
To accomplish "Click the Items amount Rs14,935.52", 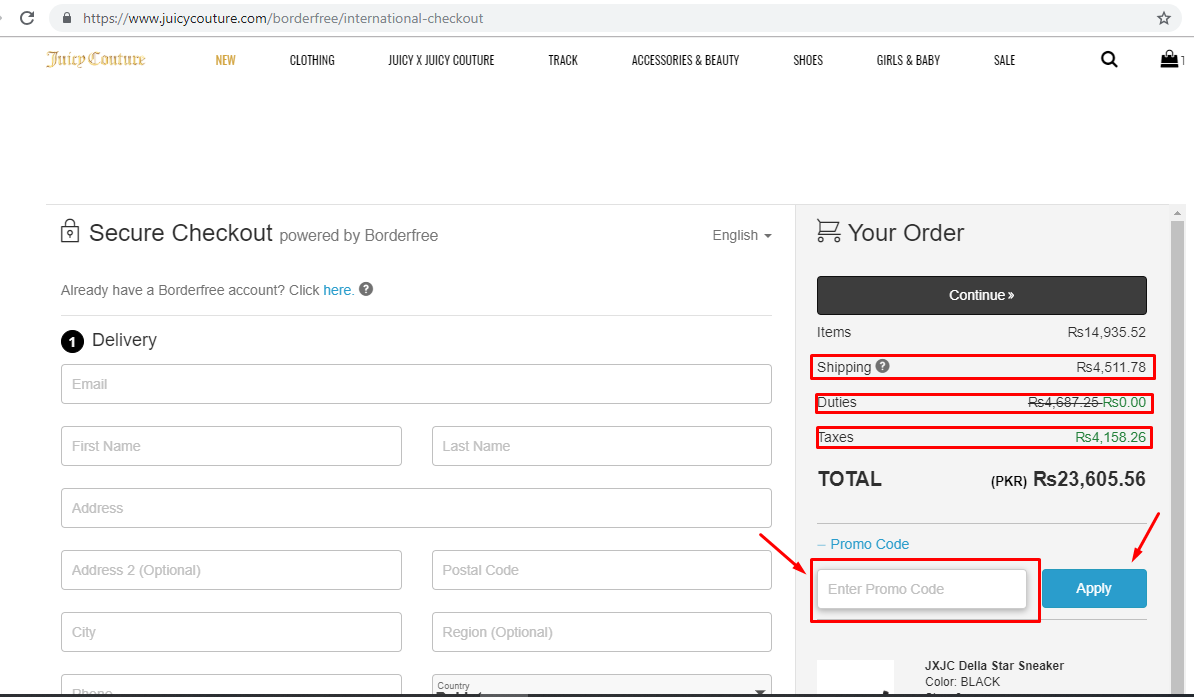I will tap(1106, 332).
